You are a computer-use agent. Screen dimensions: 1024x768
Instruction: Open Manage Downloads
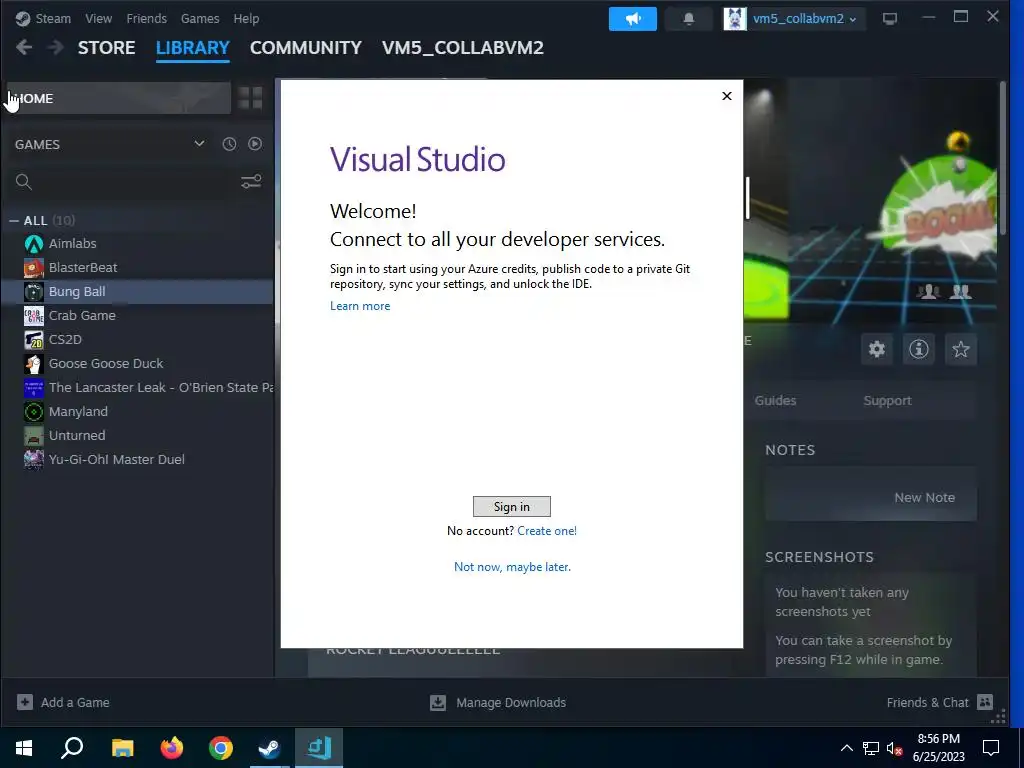point(498,703)
